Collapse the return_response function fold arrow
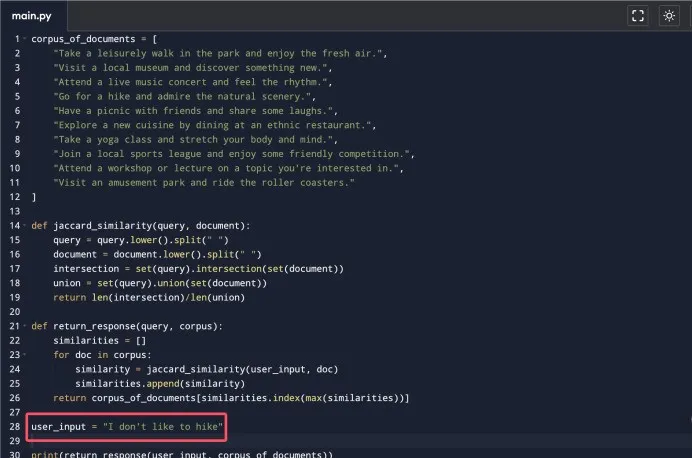 tap(25, 327)
